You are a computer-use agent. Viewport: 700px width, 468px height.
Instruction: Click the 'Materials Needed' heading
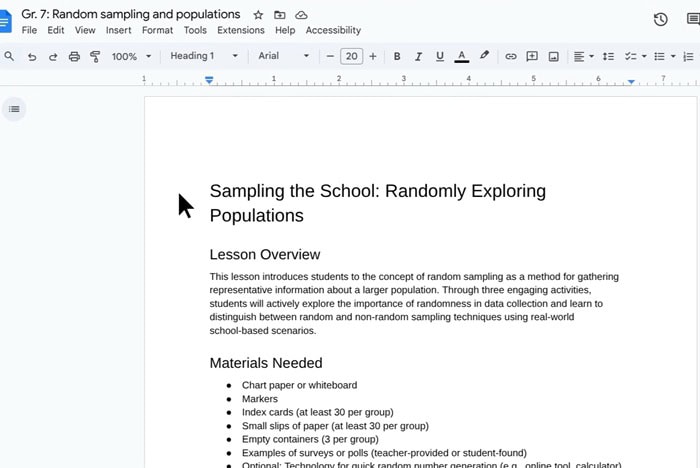coord(266,363)
